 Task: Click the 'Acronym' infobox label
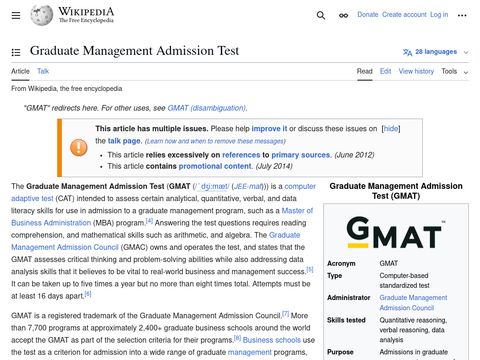click(x=341, y=263)
